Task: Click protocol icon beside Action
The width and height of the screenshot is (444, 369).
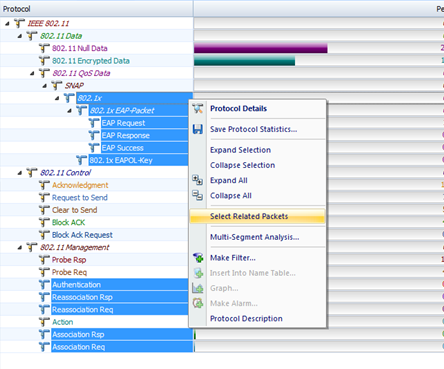Action: tap(44, 322)
